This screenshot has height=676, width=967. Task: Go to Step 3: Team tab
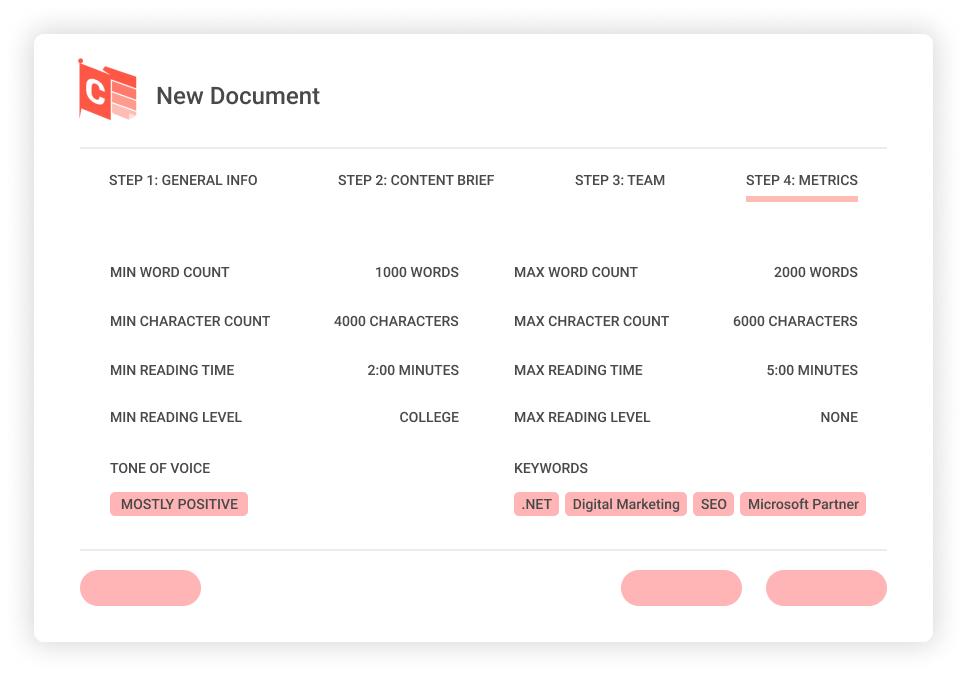point(620,181)
